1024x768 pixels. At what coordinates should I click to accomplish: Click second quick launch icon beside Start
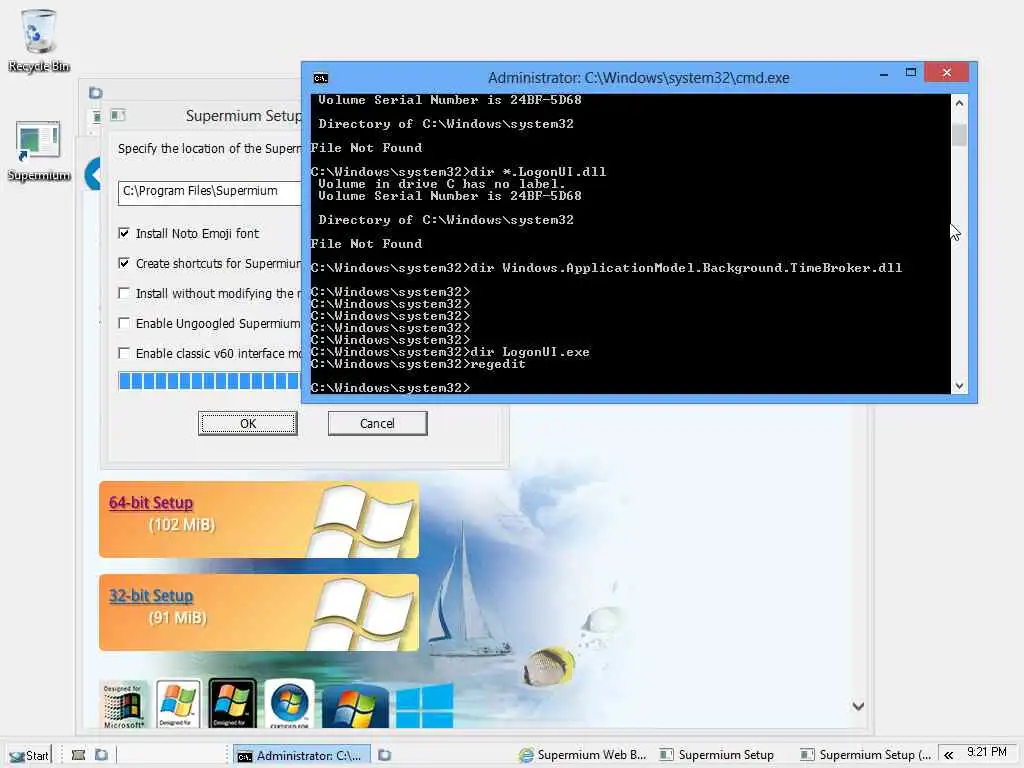(x=101, y=755)
